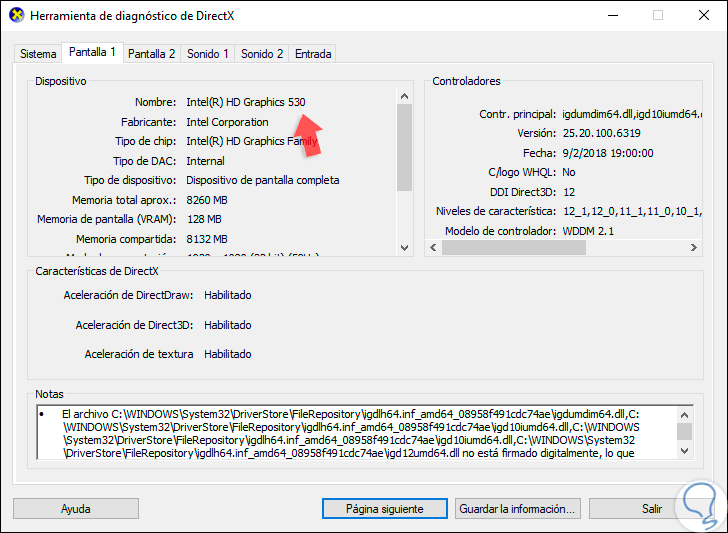This screenshot has width=728, height=533.
Task: Click Habilitado next to Aceleración de Direct3D
Action: click(228, 325)
